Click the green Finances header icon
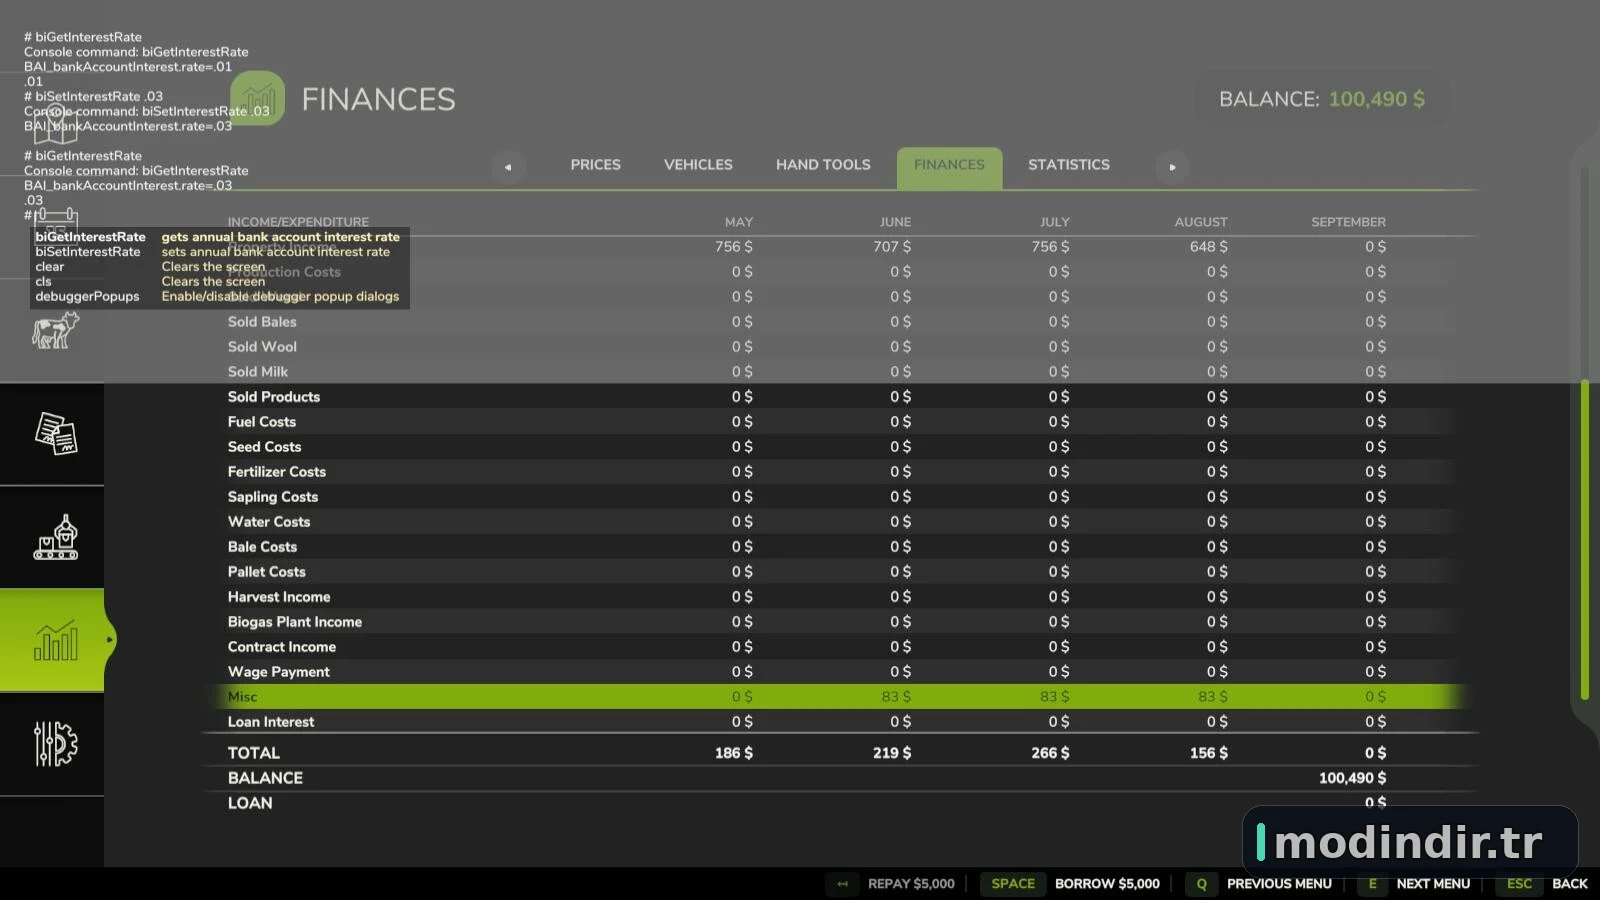Viewport: 1600px width, 900px height. coord(258,98)
